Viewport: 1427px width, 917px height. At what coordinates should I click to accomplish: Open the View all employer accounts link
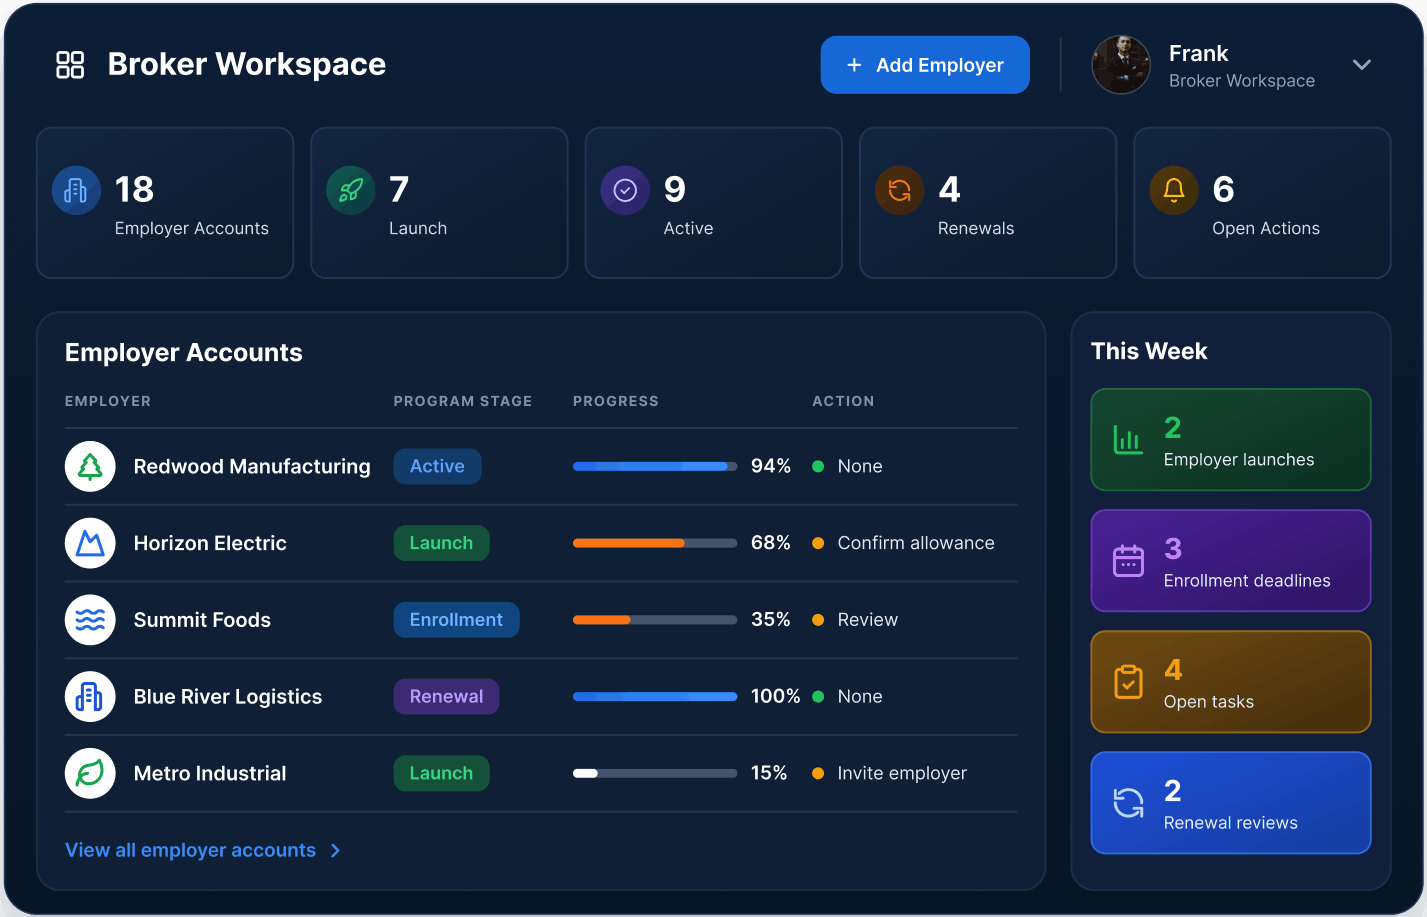203,850
